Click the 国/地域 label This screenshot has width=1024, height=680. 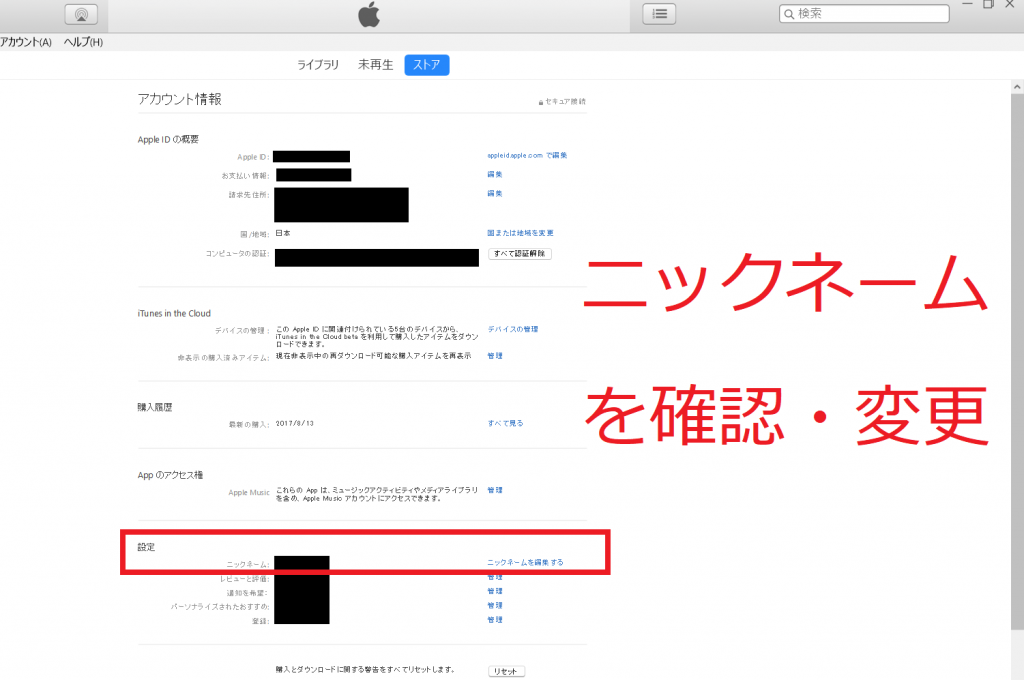255,235
